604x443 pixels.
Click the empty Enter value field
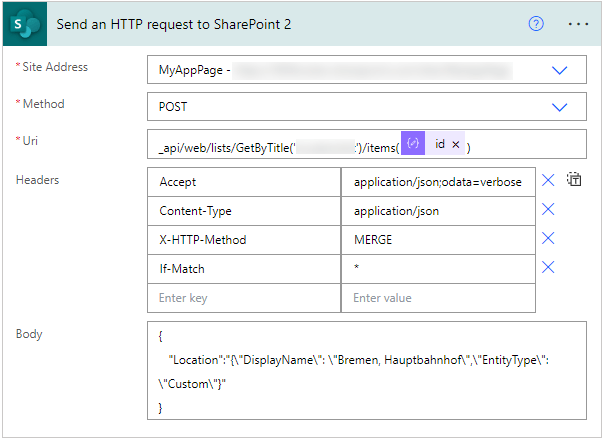438,298
